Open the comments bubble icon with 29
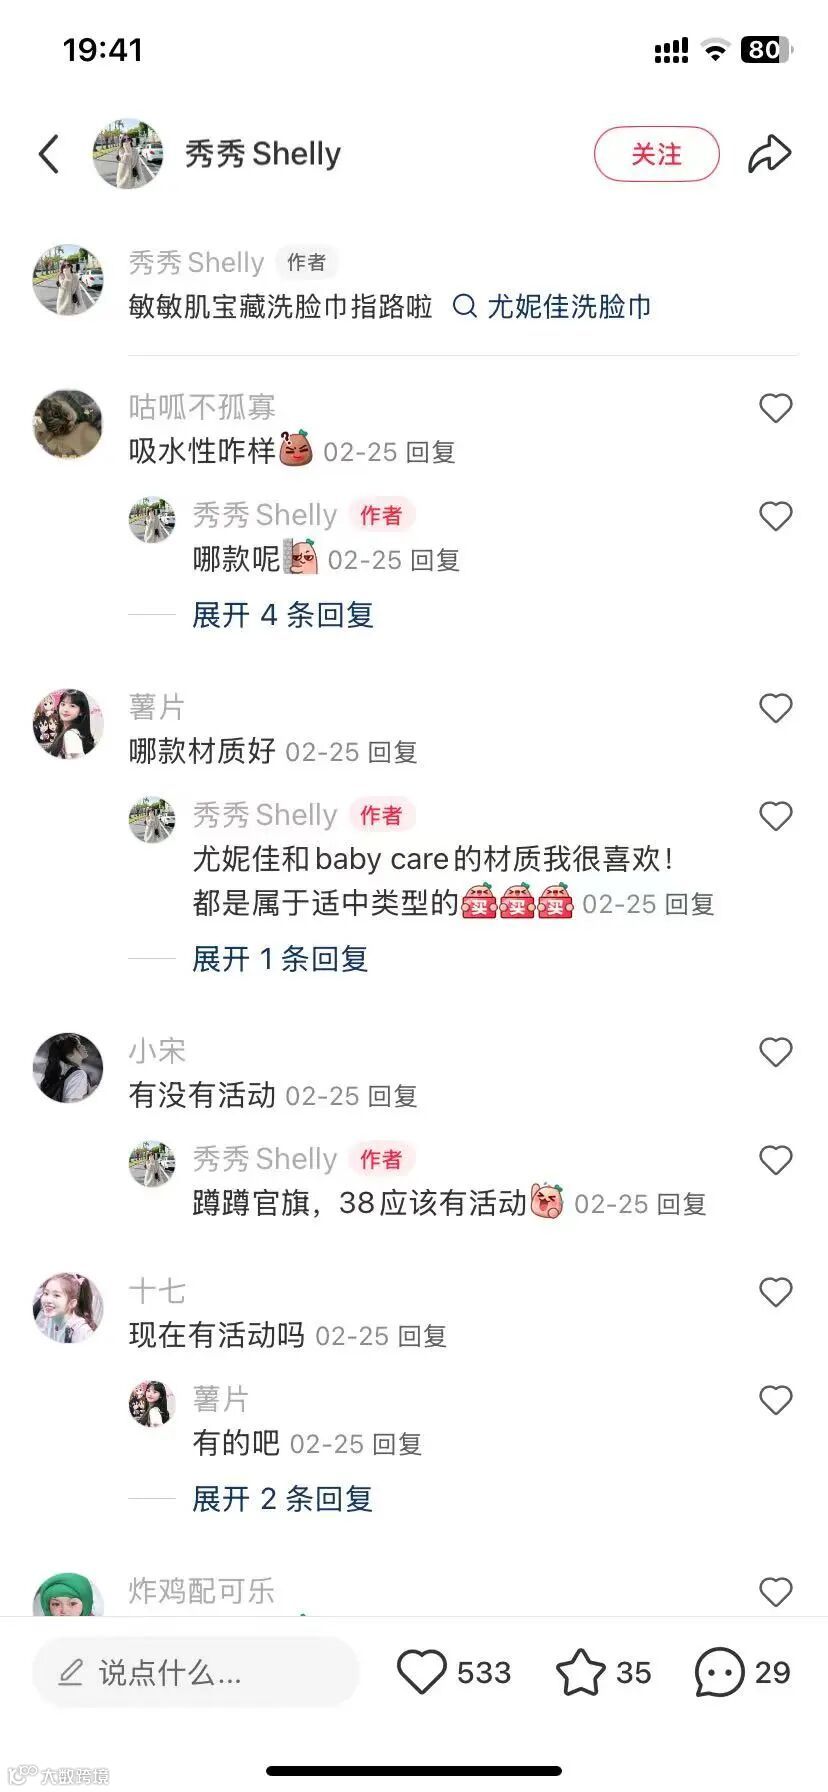This screenshot has width=828, height=1792. coord(719,1672)
